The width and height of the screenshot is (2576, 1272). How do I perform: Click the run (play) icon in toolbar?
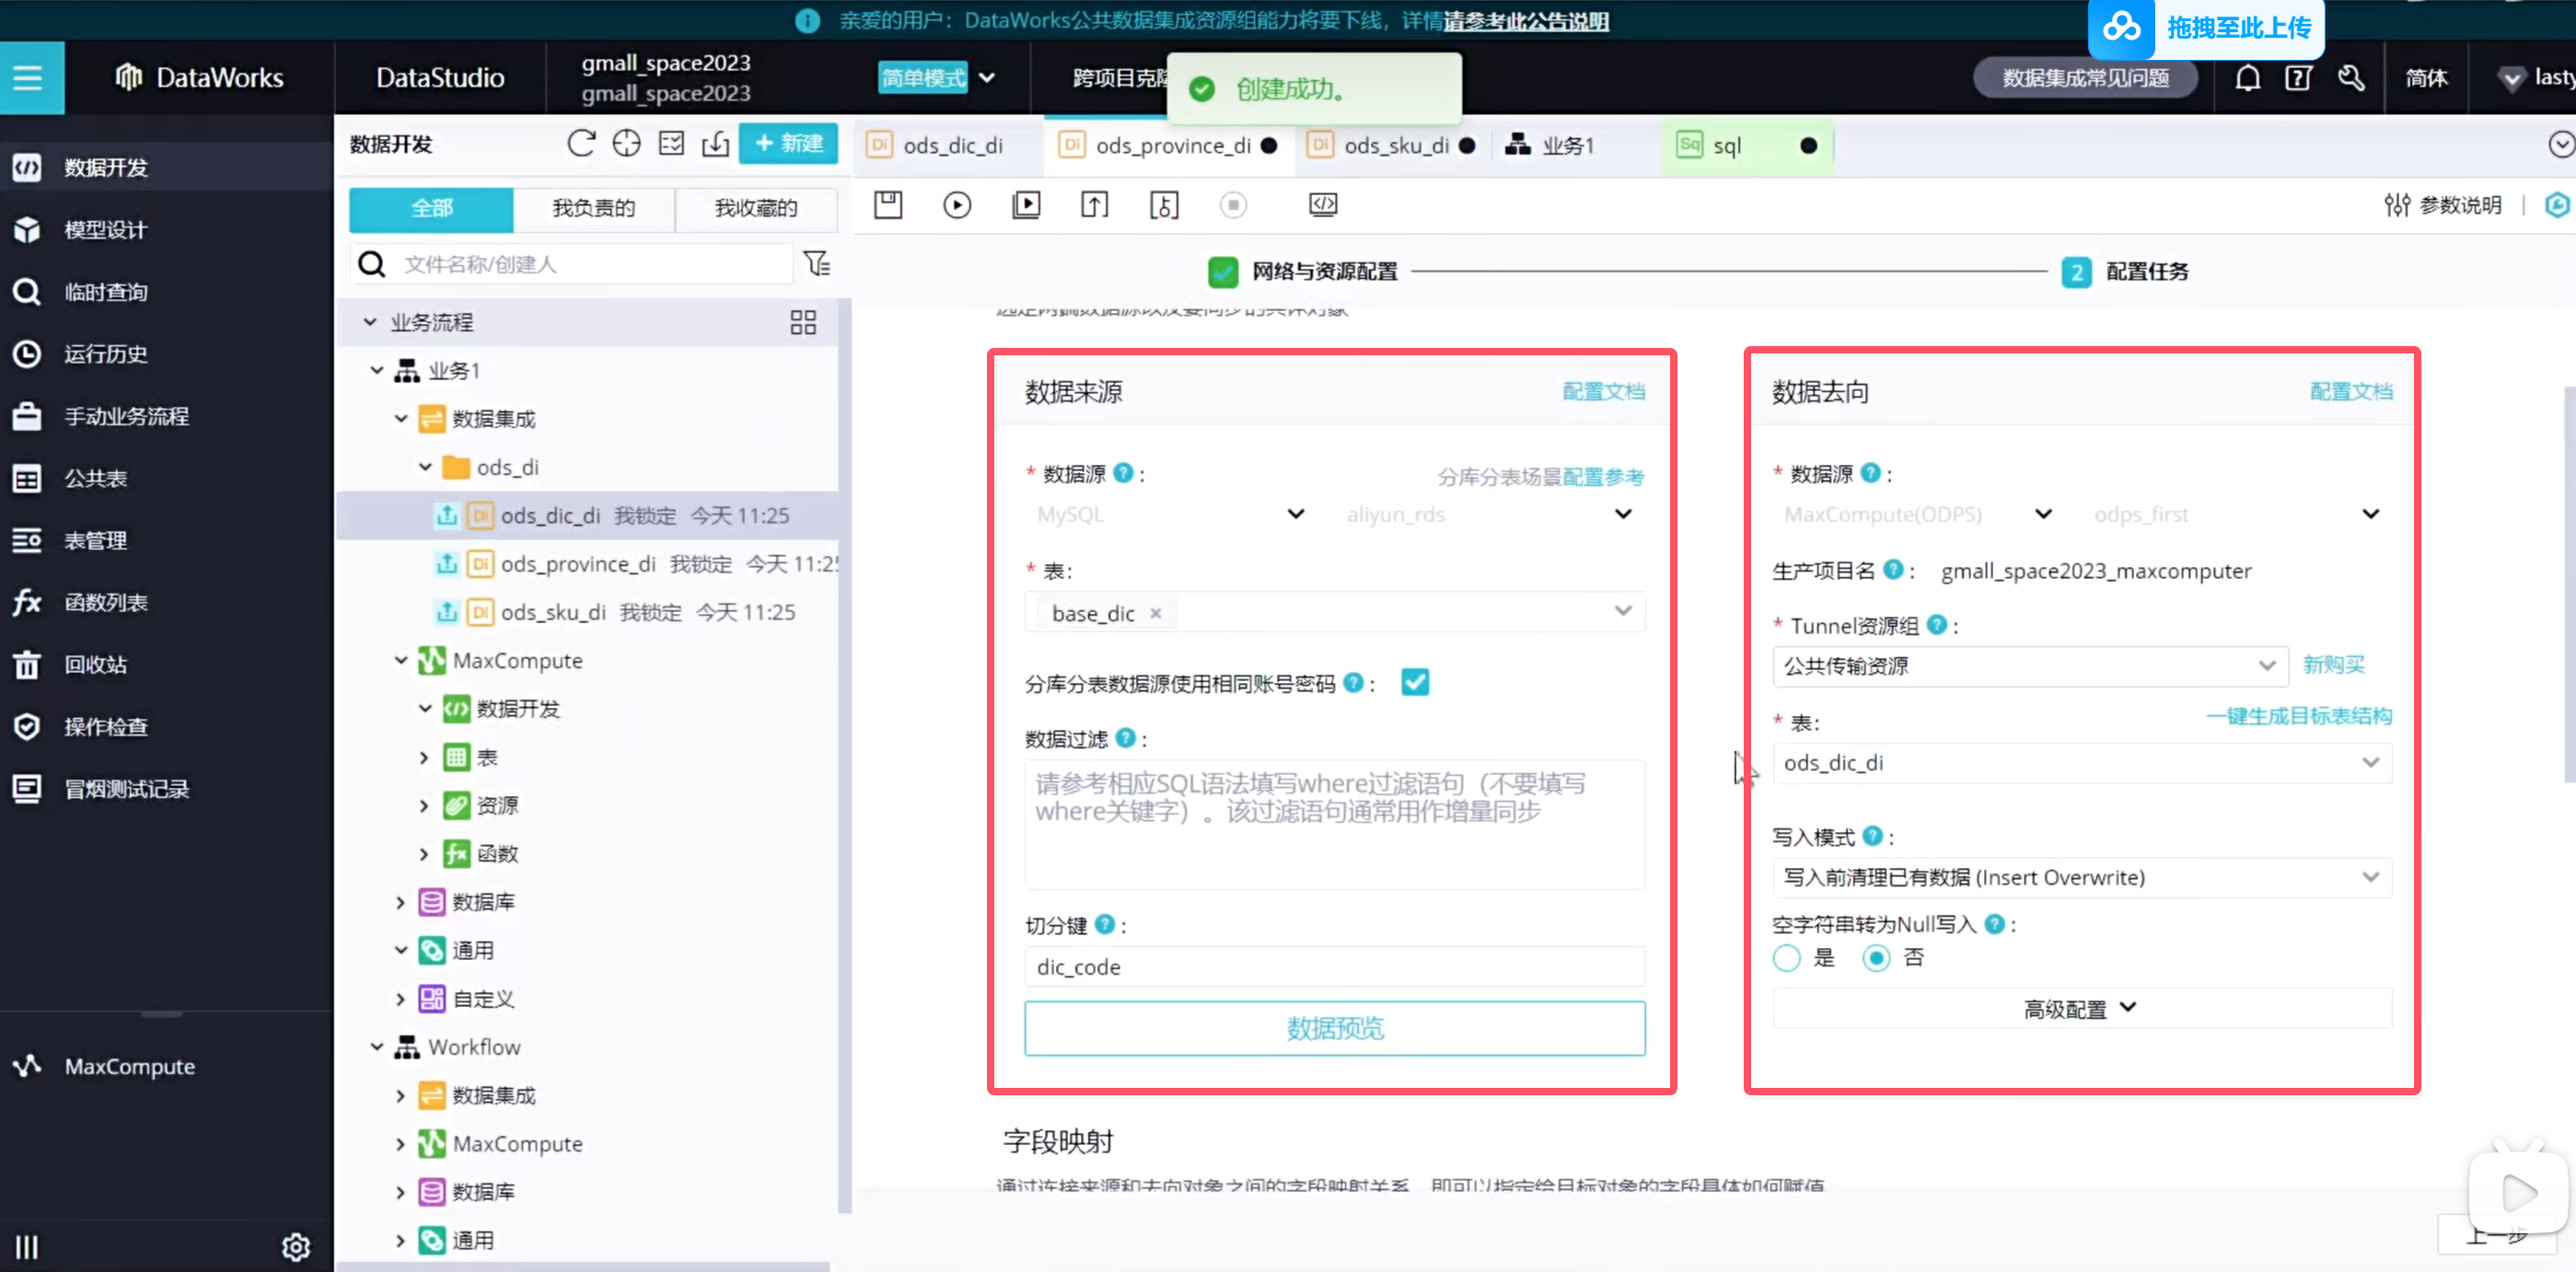pos(956,205)
